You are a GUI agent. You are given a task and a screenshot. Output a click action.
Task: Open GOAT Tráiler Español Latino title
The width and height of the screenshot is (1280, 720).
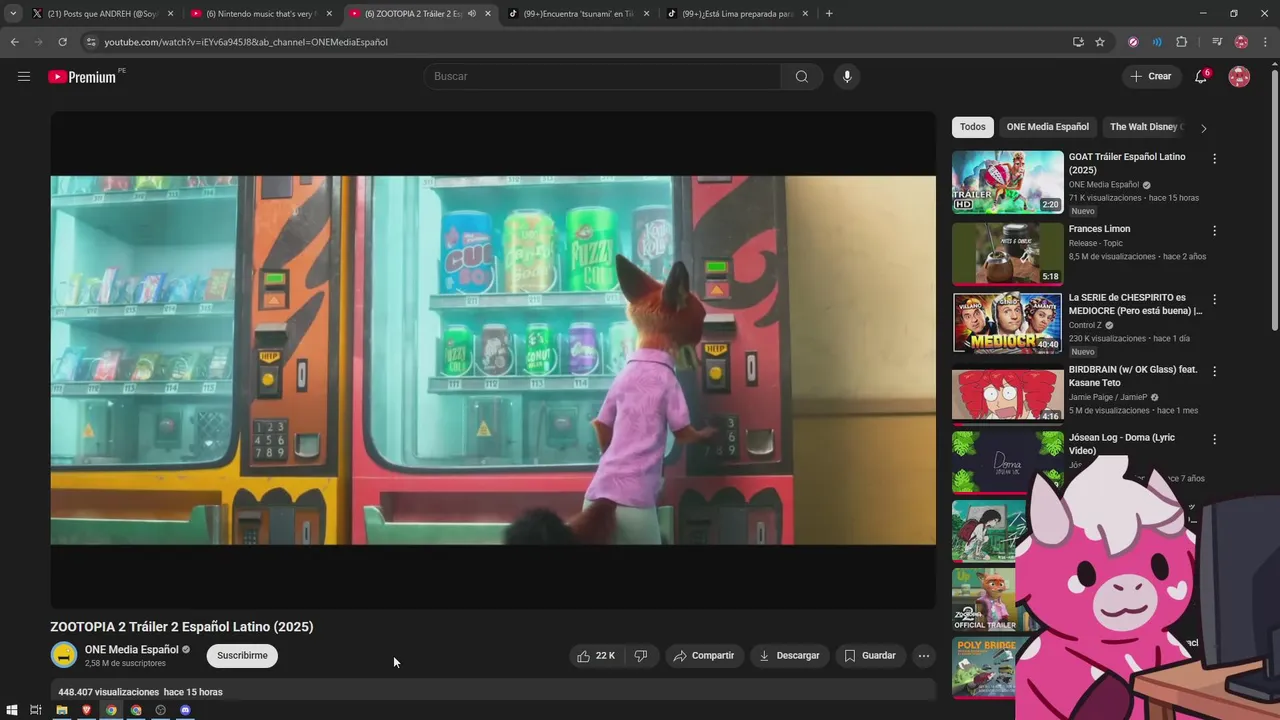pyautogui.click(x=1127, y=163)
